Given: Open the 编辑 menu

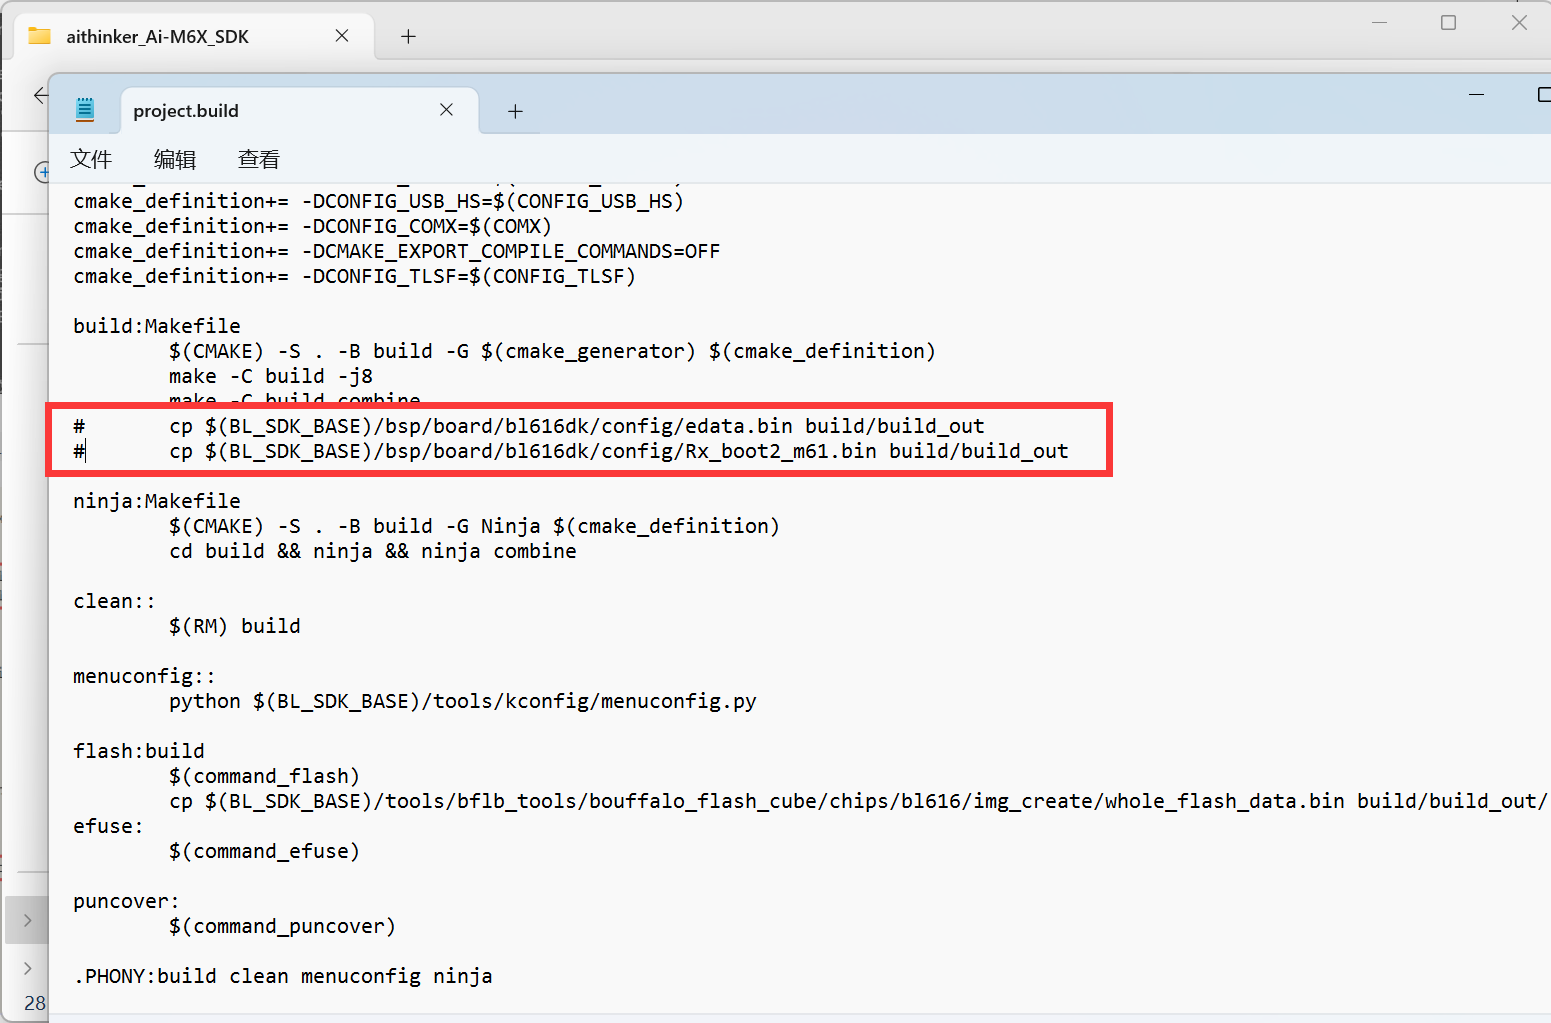Looking at the screenshot, I should 175,159.
